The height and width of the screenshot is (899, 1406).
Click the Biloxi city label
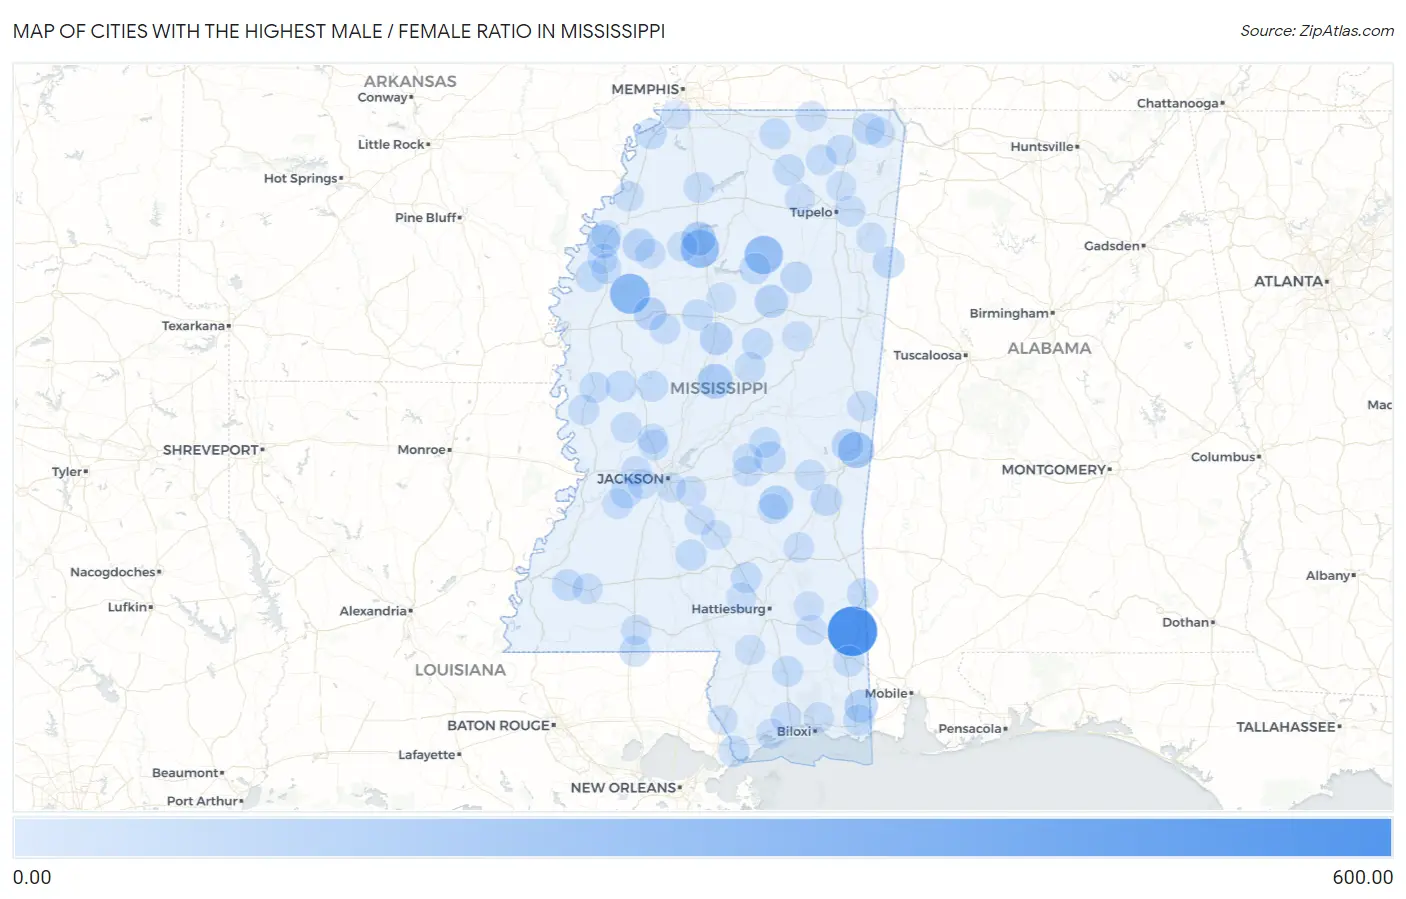794,731
